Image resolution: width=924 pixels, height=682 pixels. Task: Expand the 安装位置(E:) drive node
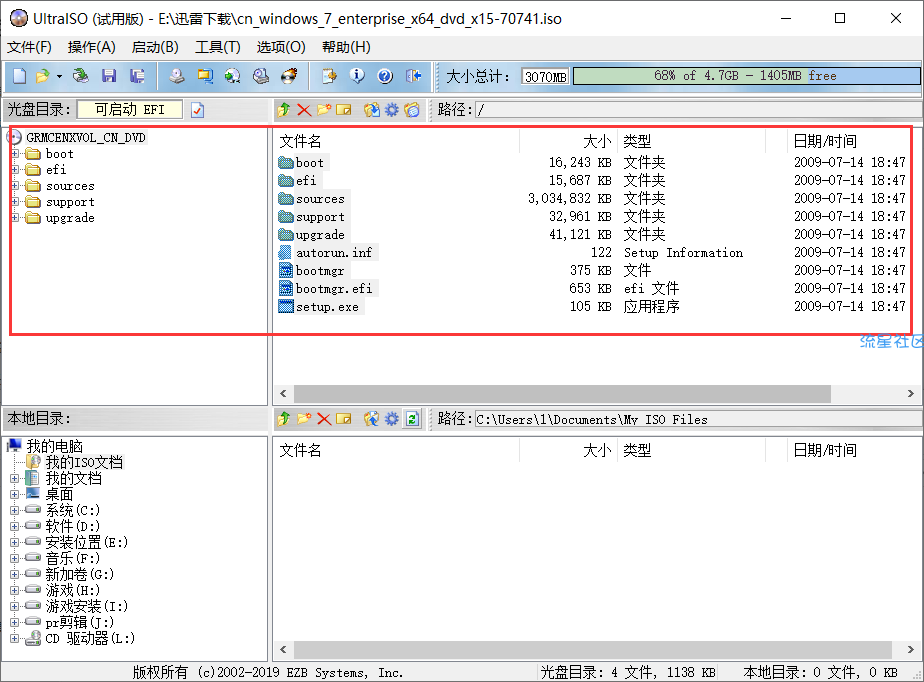15,542
